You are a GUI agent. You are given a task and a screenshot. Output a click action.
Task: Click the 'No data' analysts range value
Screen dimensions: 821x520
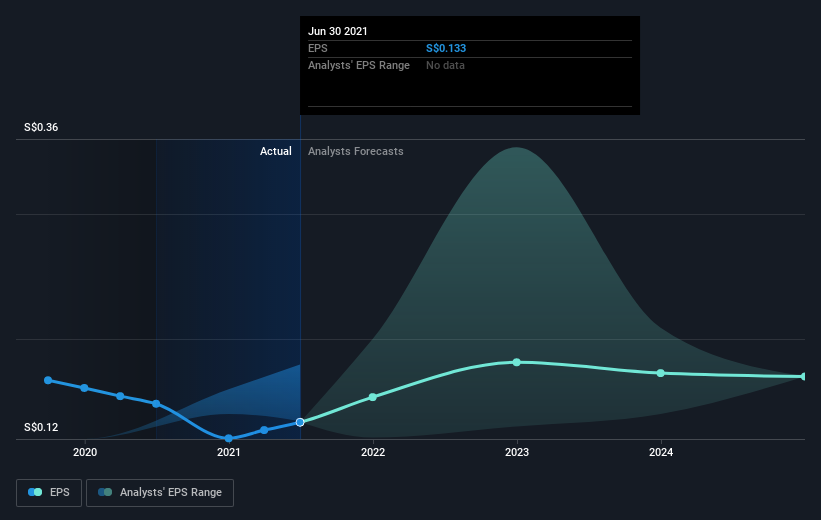click(x=445, y=65)
